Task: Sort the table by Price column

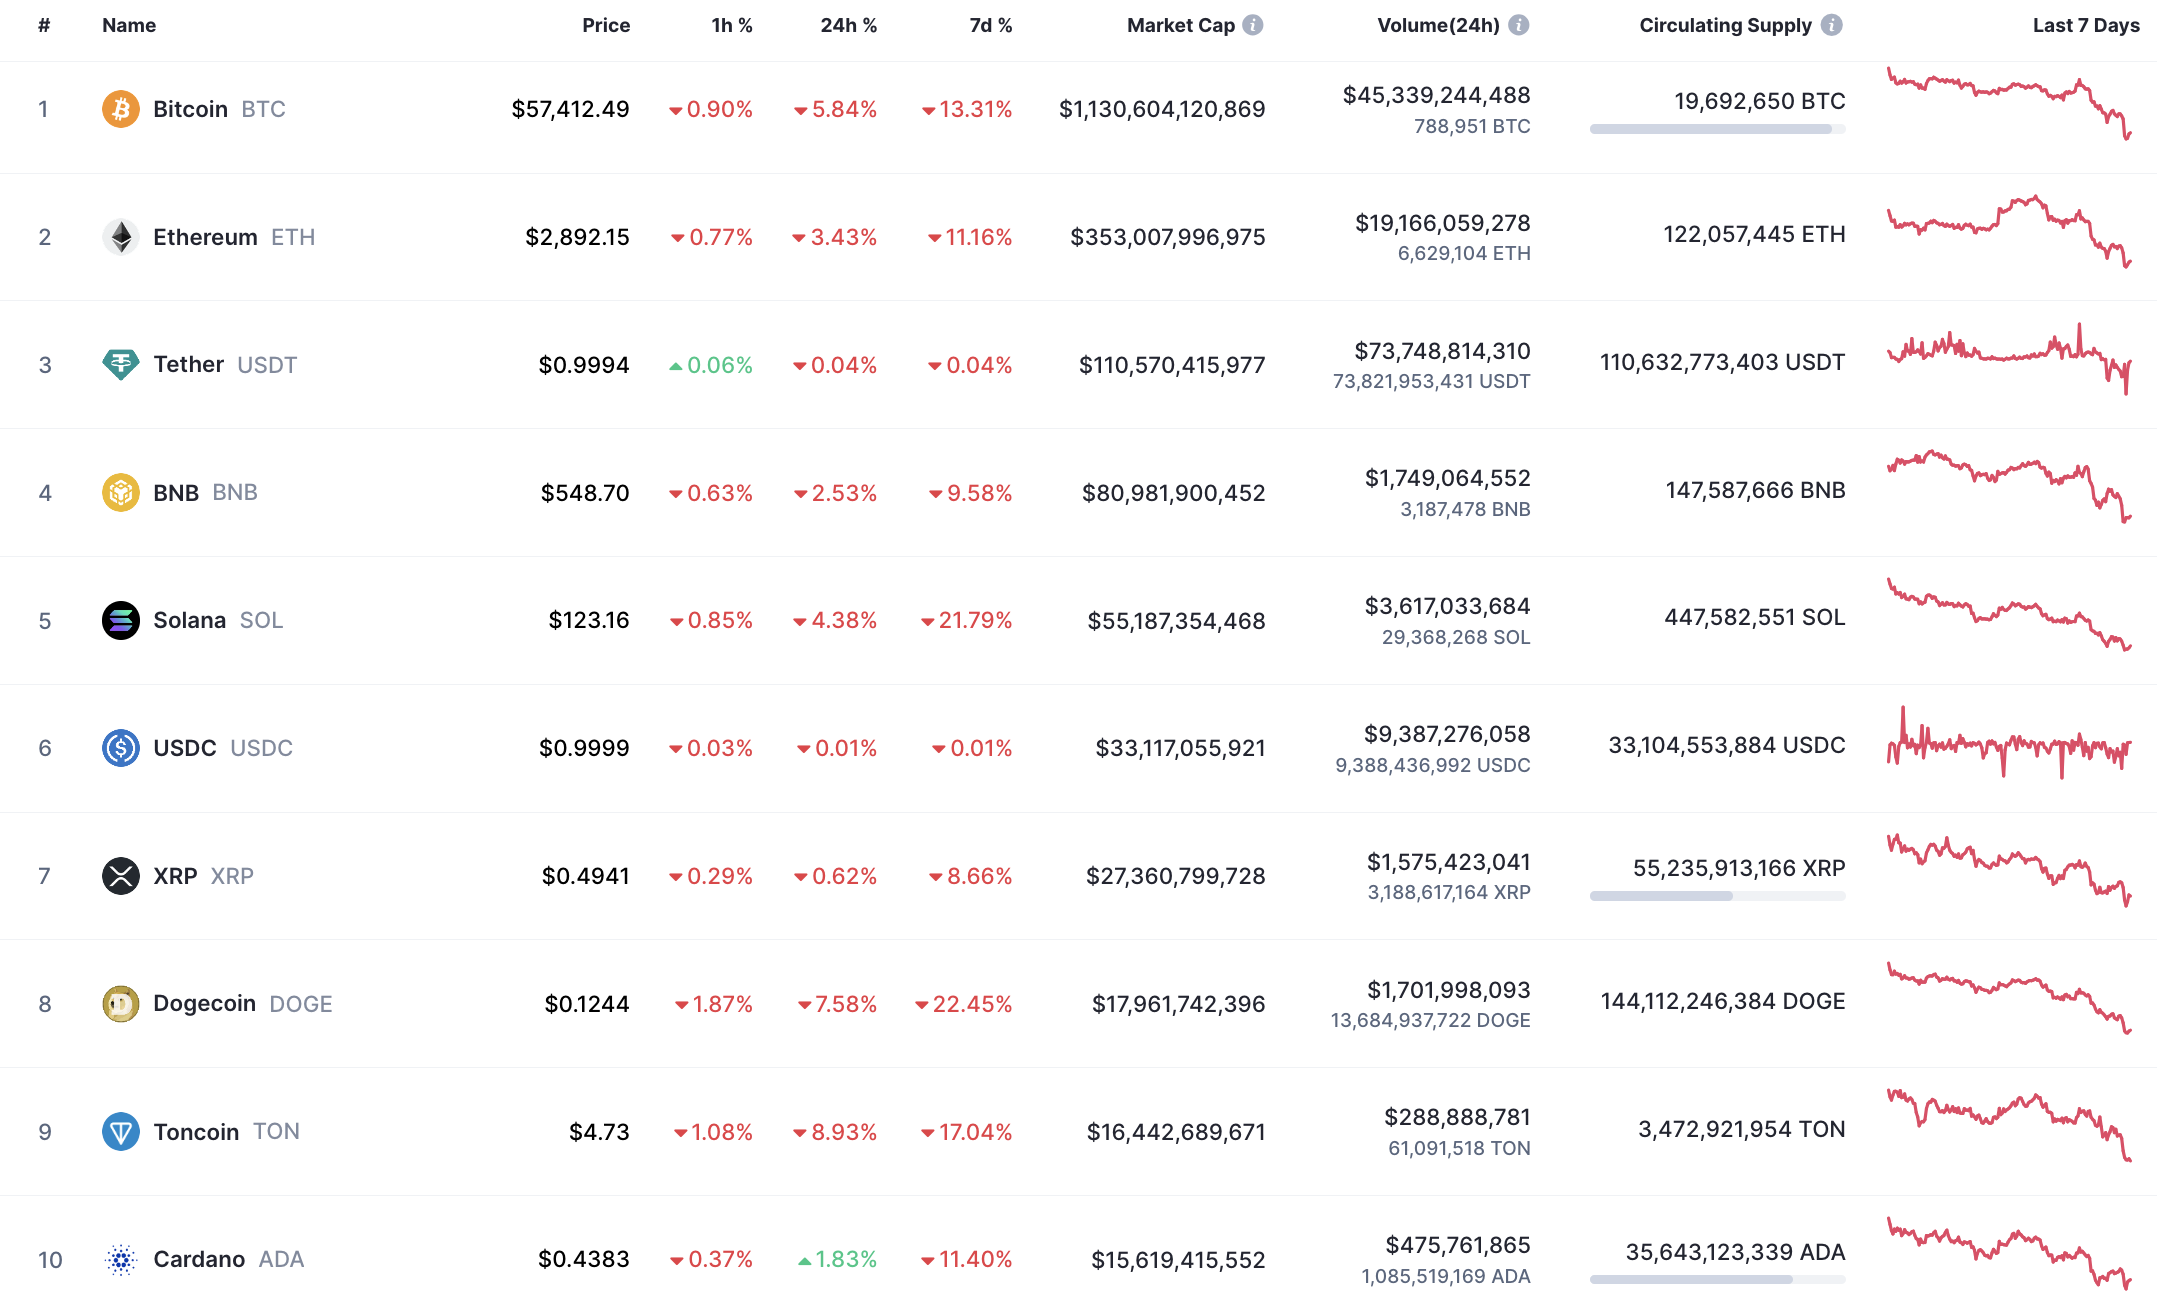Action: pyautogui.click(x=606, y=25)
